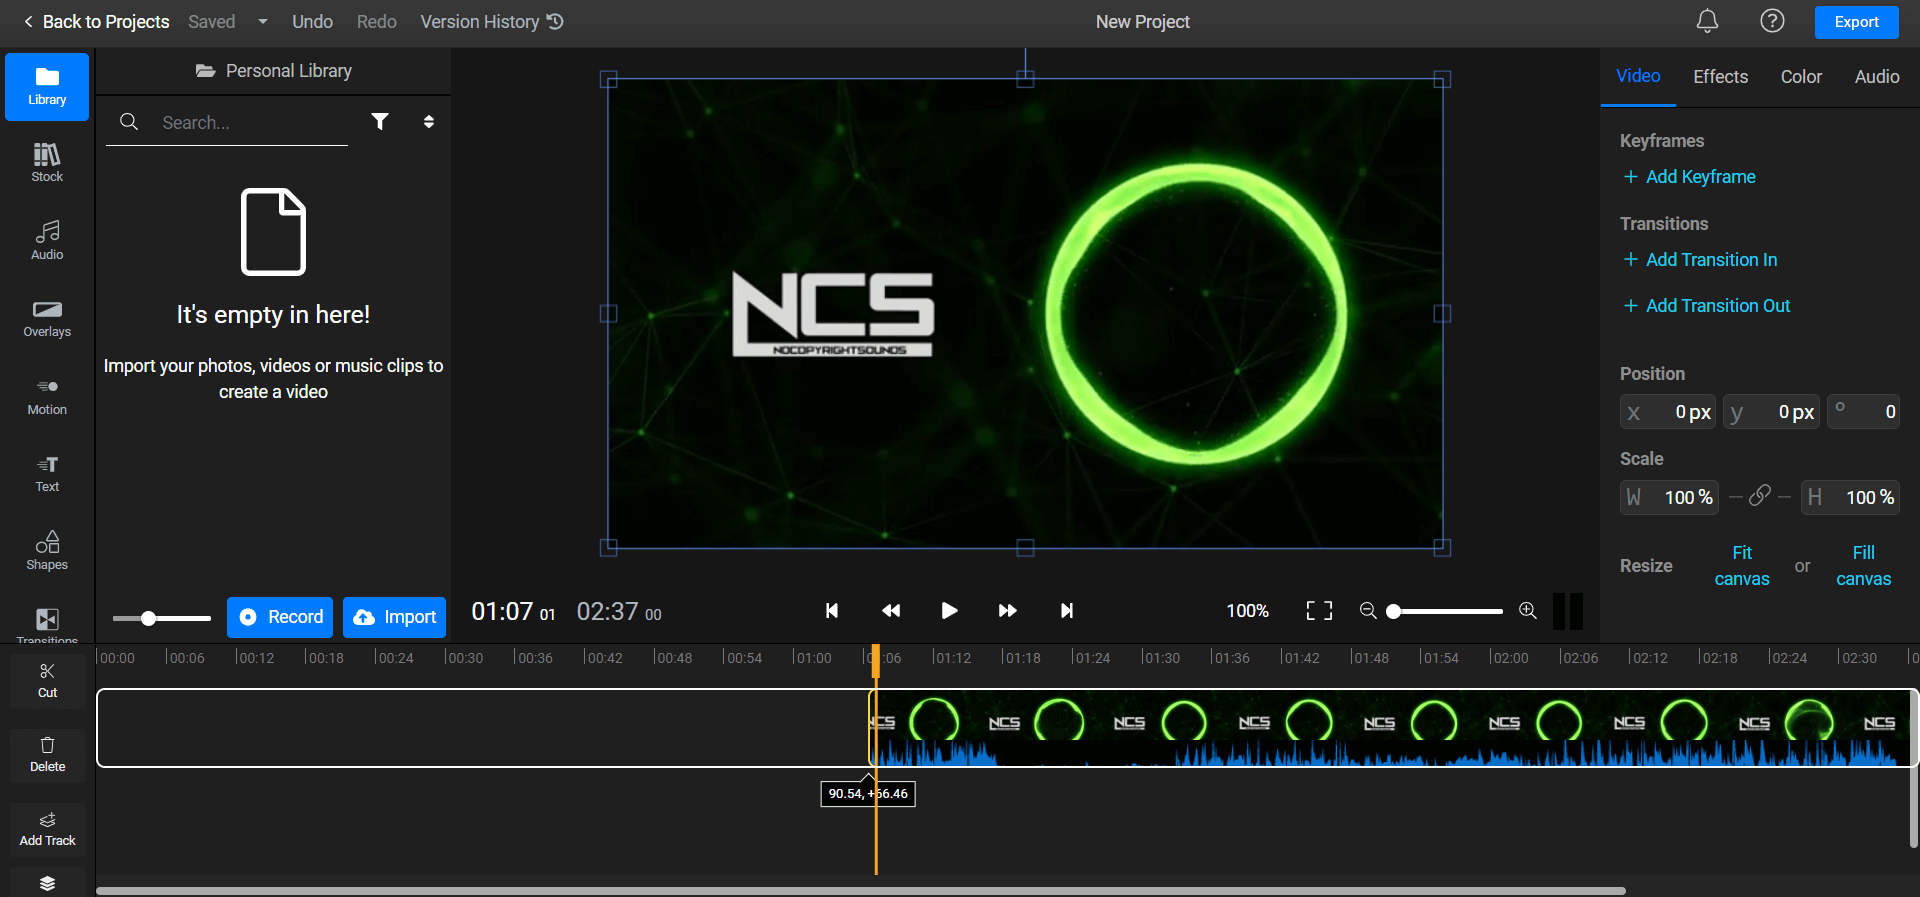Image resolution: width=1920 pixels, height=897 pixels.
Task: Open the layers stack icon
Action: tap(47, 883)
